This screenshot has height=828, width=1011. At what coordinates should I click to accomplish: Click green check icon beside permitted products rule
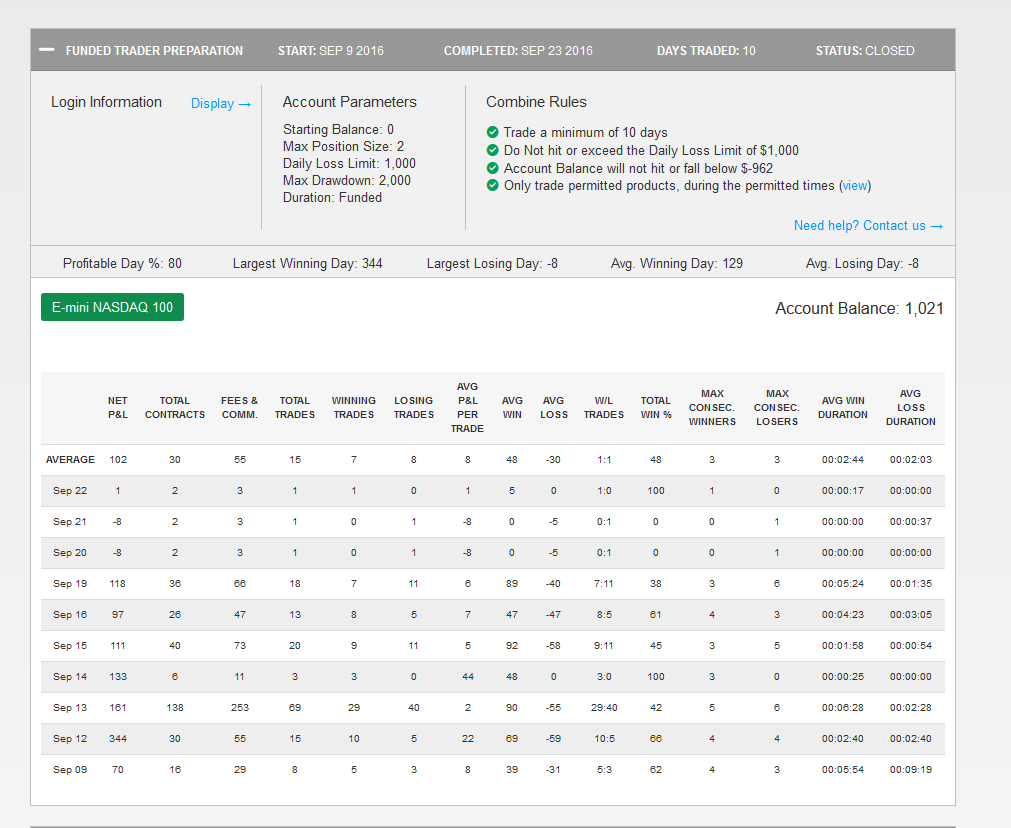[x=493, y=186]
